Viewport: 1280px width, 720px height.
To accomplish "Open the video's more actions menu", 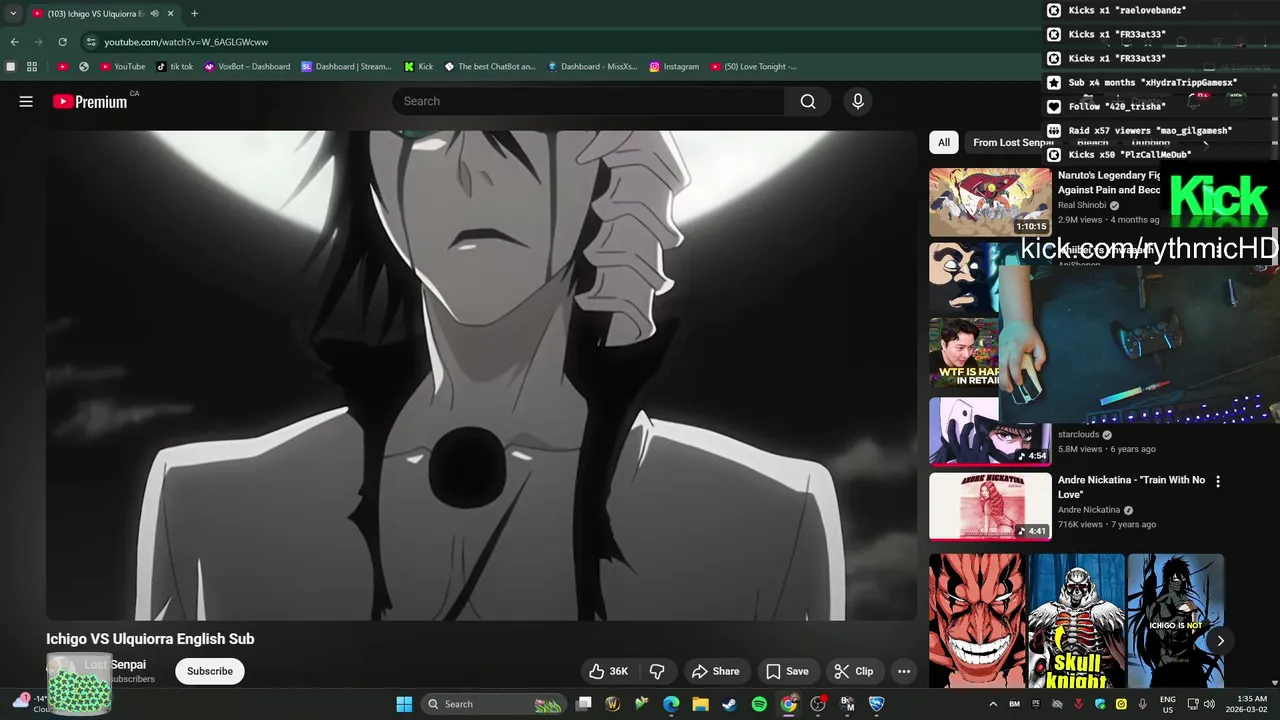I will 904,671.
